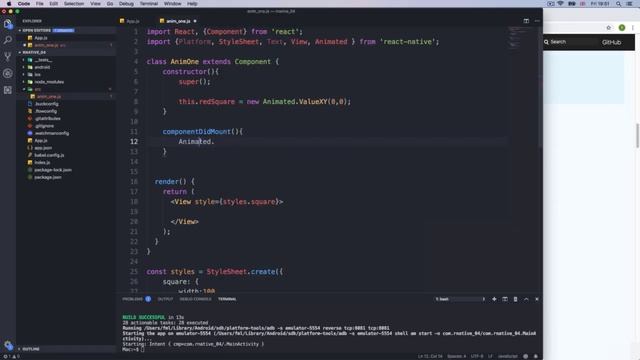Open package.json in file tree

pyautogui.click(x=48, y=178)
